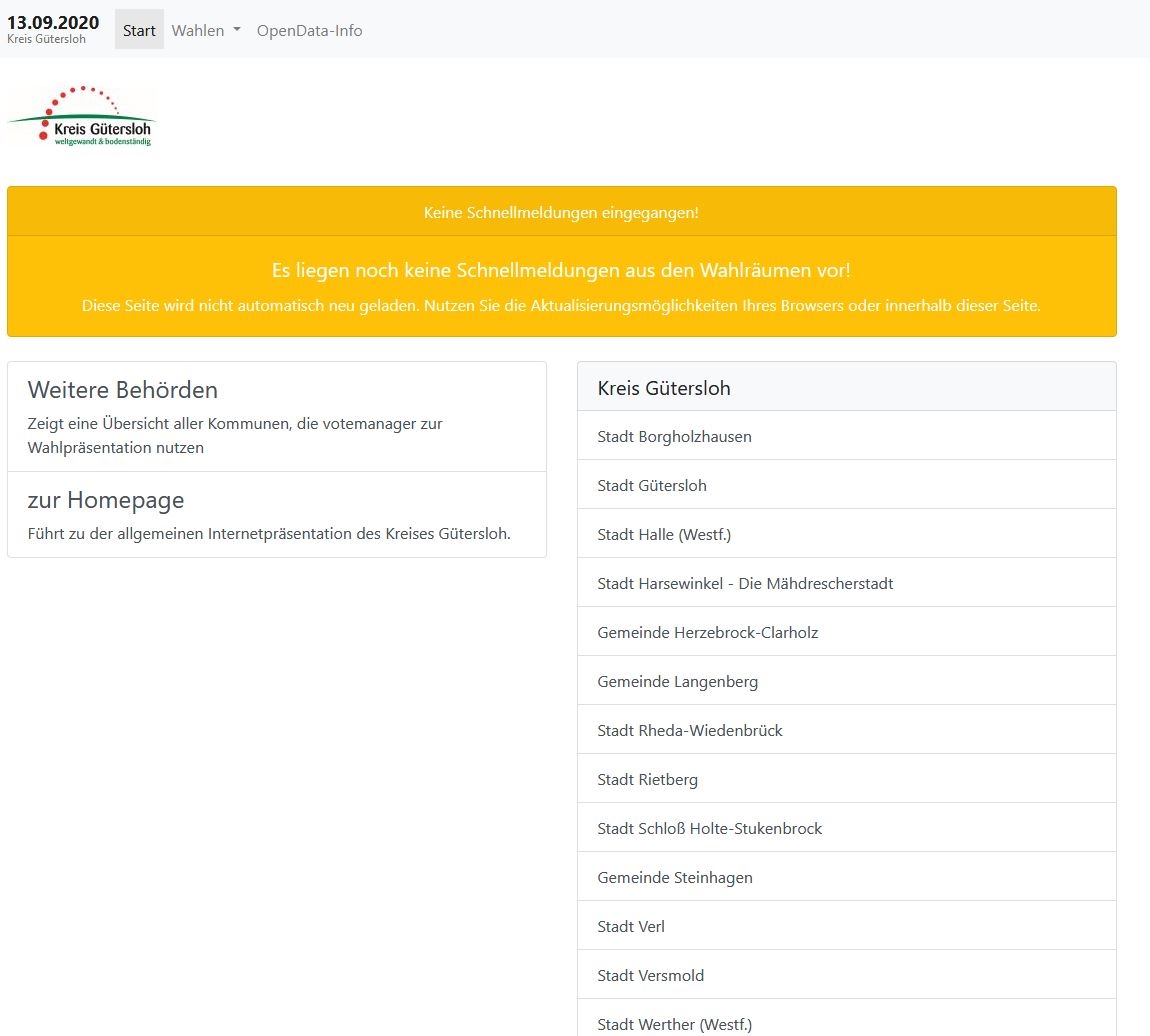
Task: Click the Kreis Gütersloh logo image
Action: [x=82, y=117]
